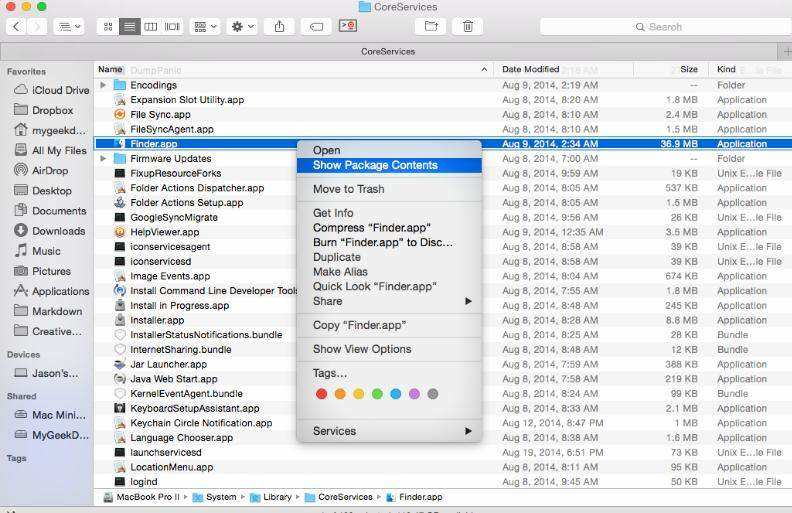Click the New Folder toolbar icon
Image resolution: width=792 pixels, height=513 pixels.
click(431, 27)
